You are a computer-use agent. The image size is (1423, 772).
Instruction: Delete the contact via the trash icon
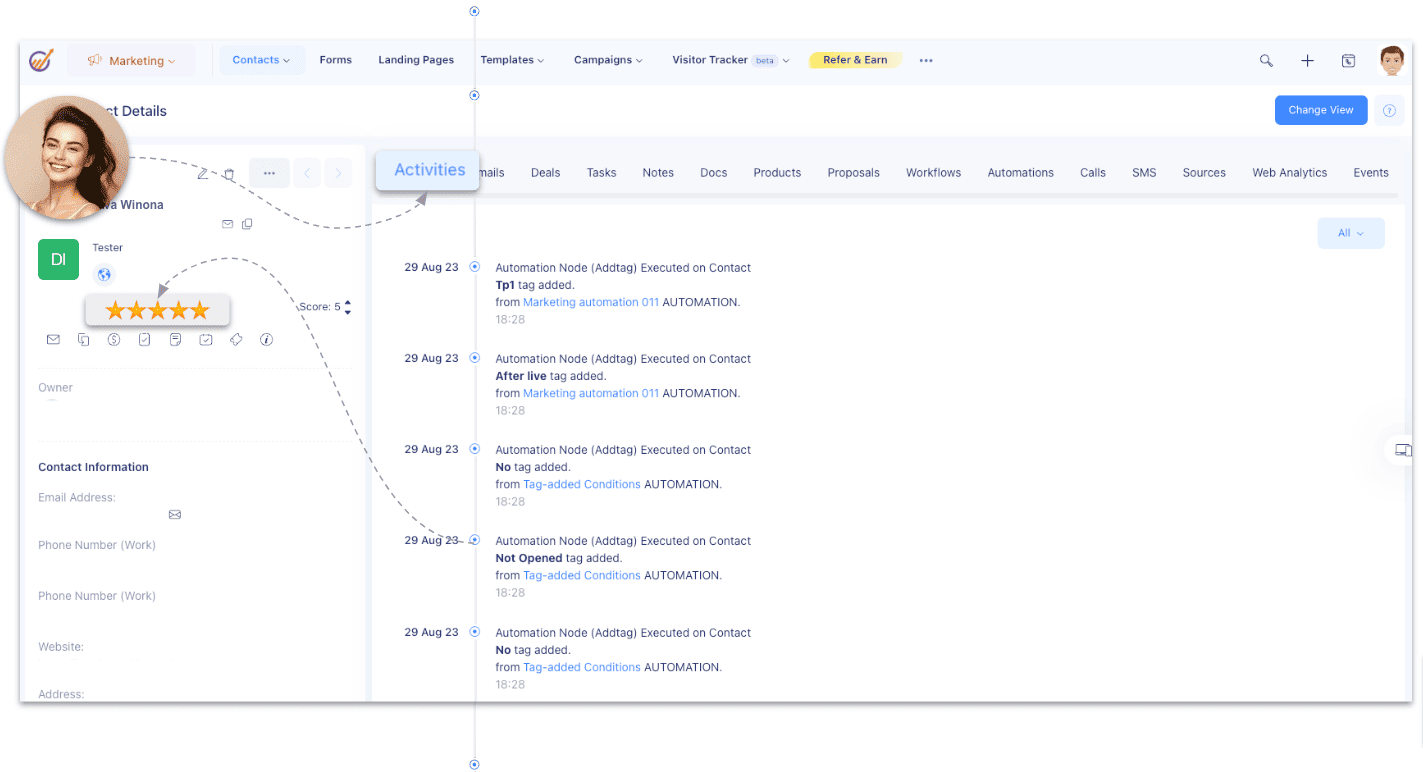[229, 173]
